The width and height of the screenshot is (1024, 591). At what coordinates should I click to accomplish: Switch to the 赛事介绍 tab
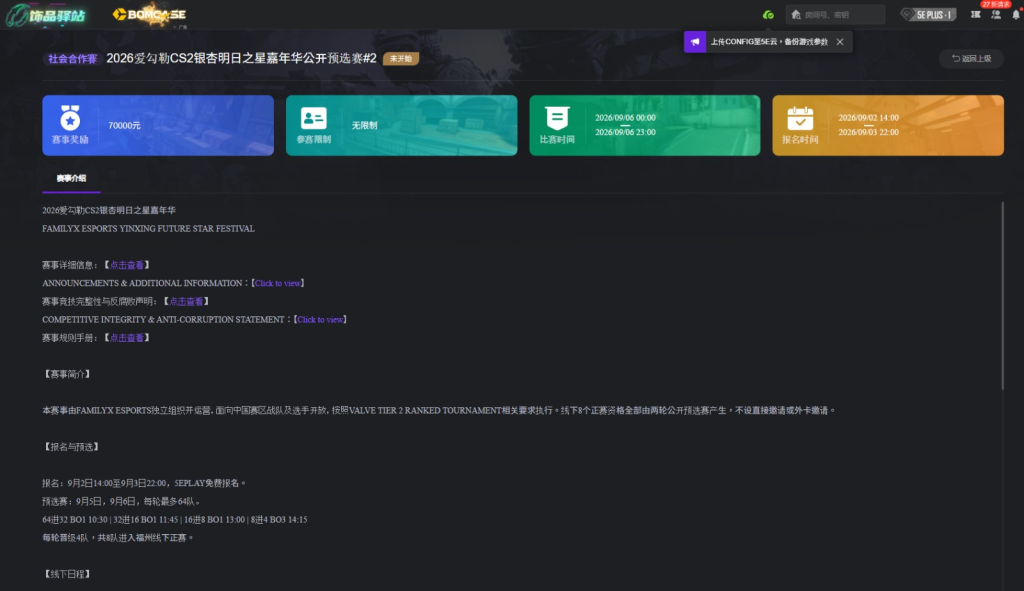[71, 178]
